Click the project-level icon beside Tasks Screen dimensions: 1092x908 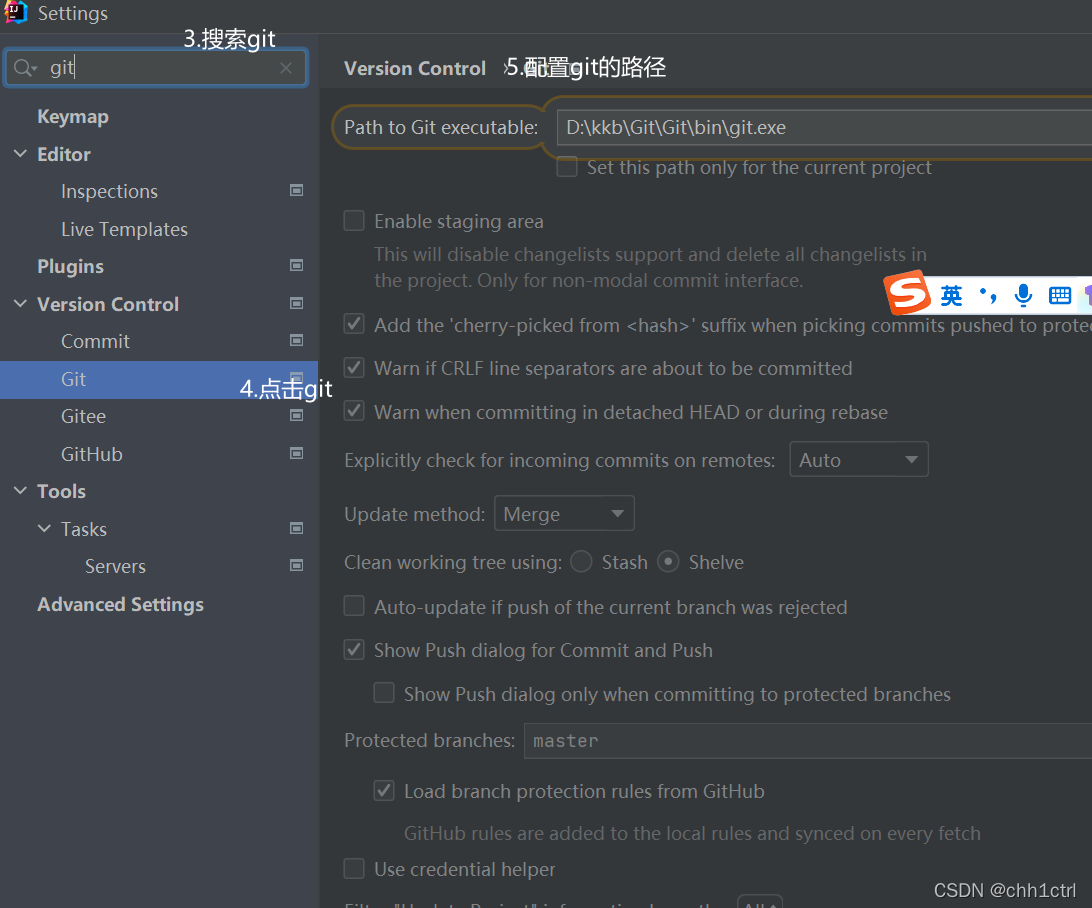pyautogui.click(x=296, y=529)
